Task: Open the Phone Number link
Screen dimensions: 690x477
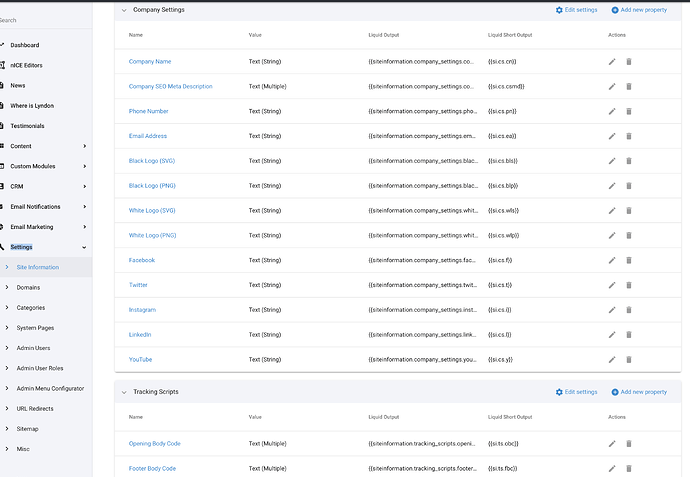Action: tap(149, 111)
